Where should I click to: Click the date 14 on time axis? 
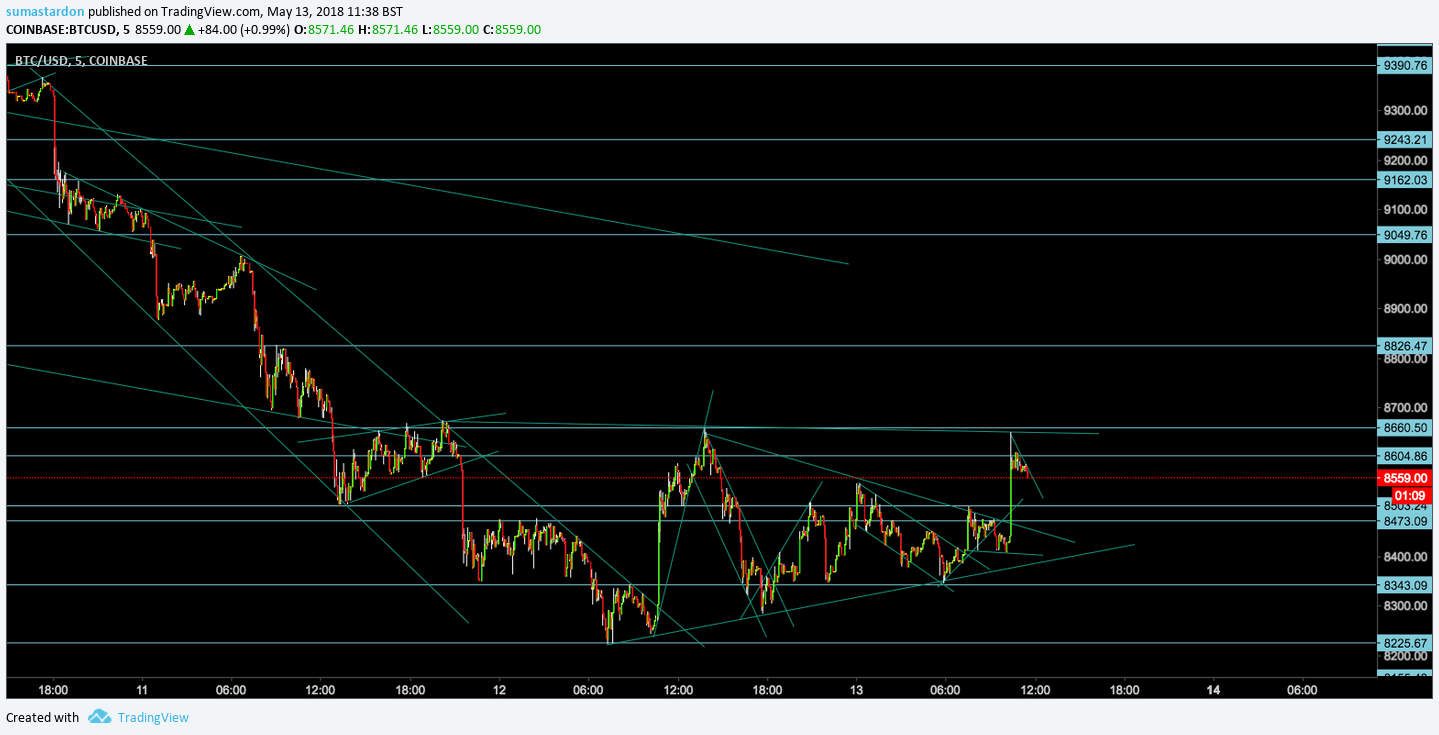point(1213,690)
